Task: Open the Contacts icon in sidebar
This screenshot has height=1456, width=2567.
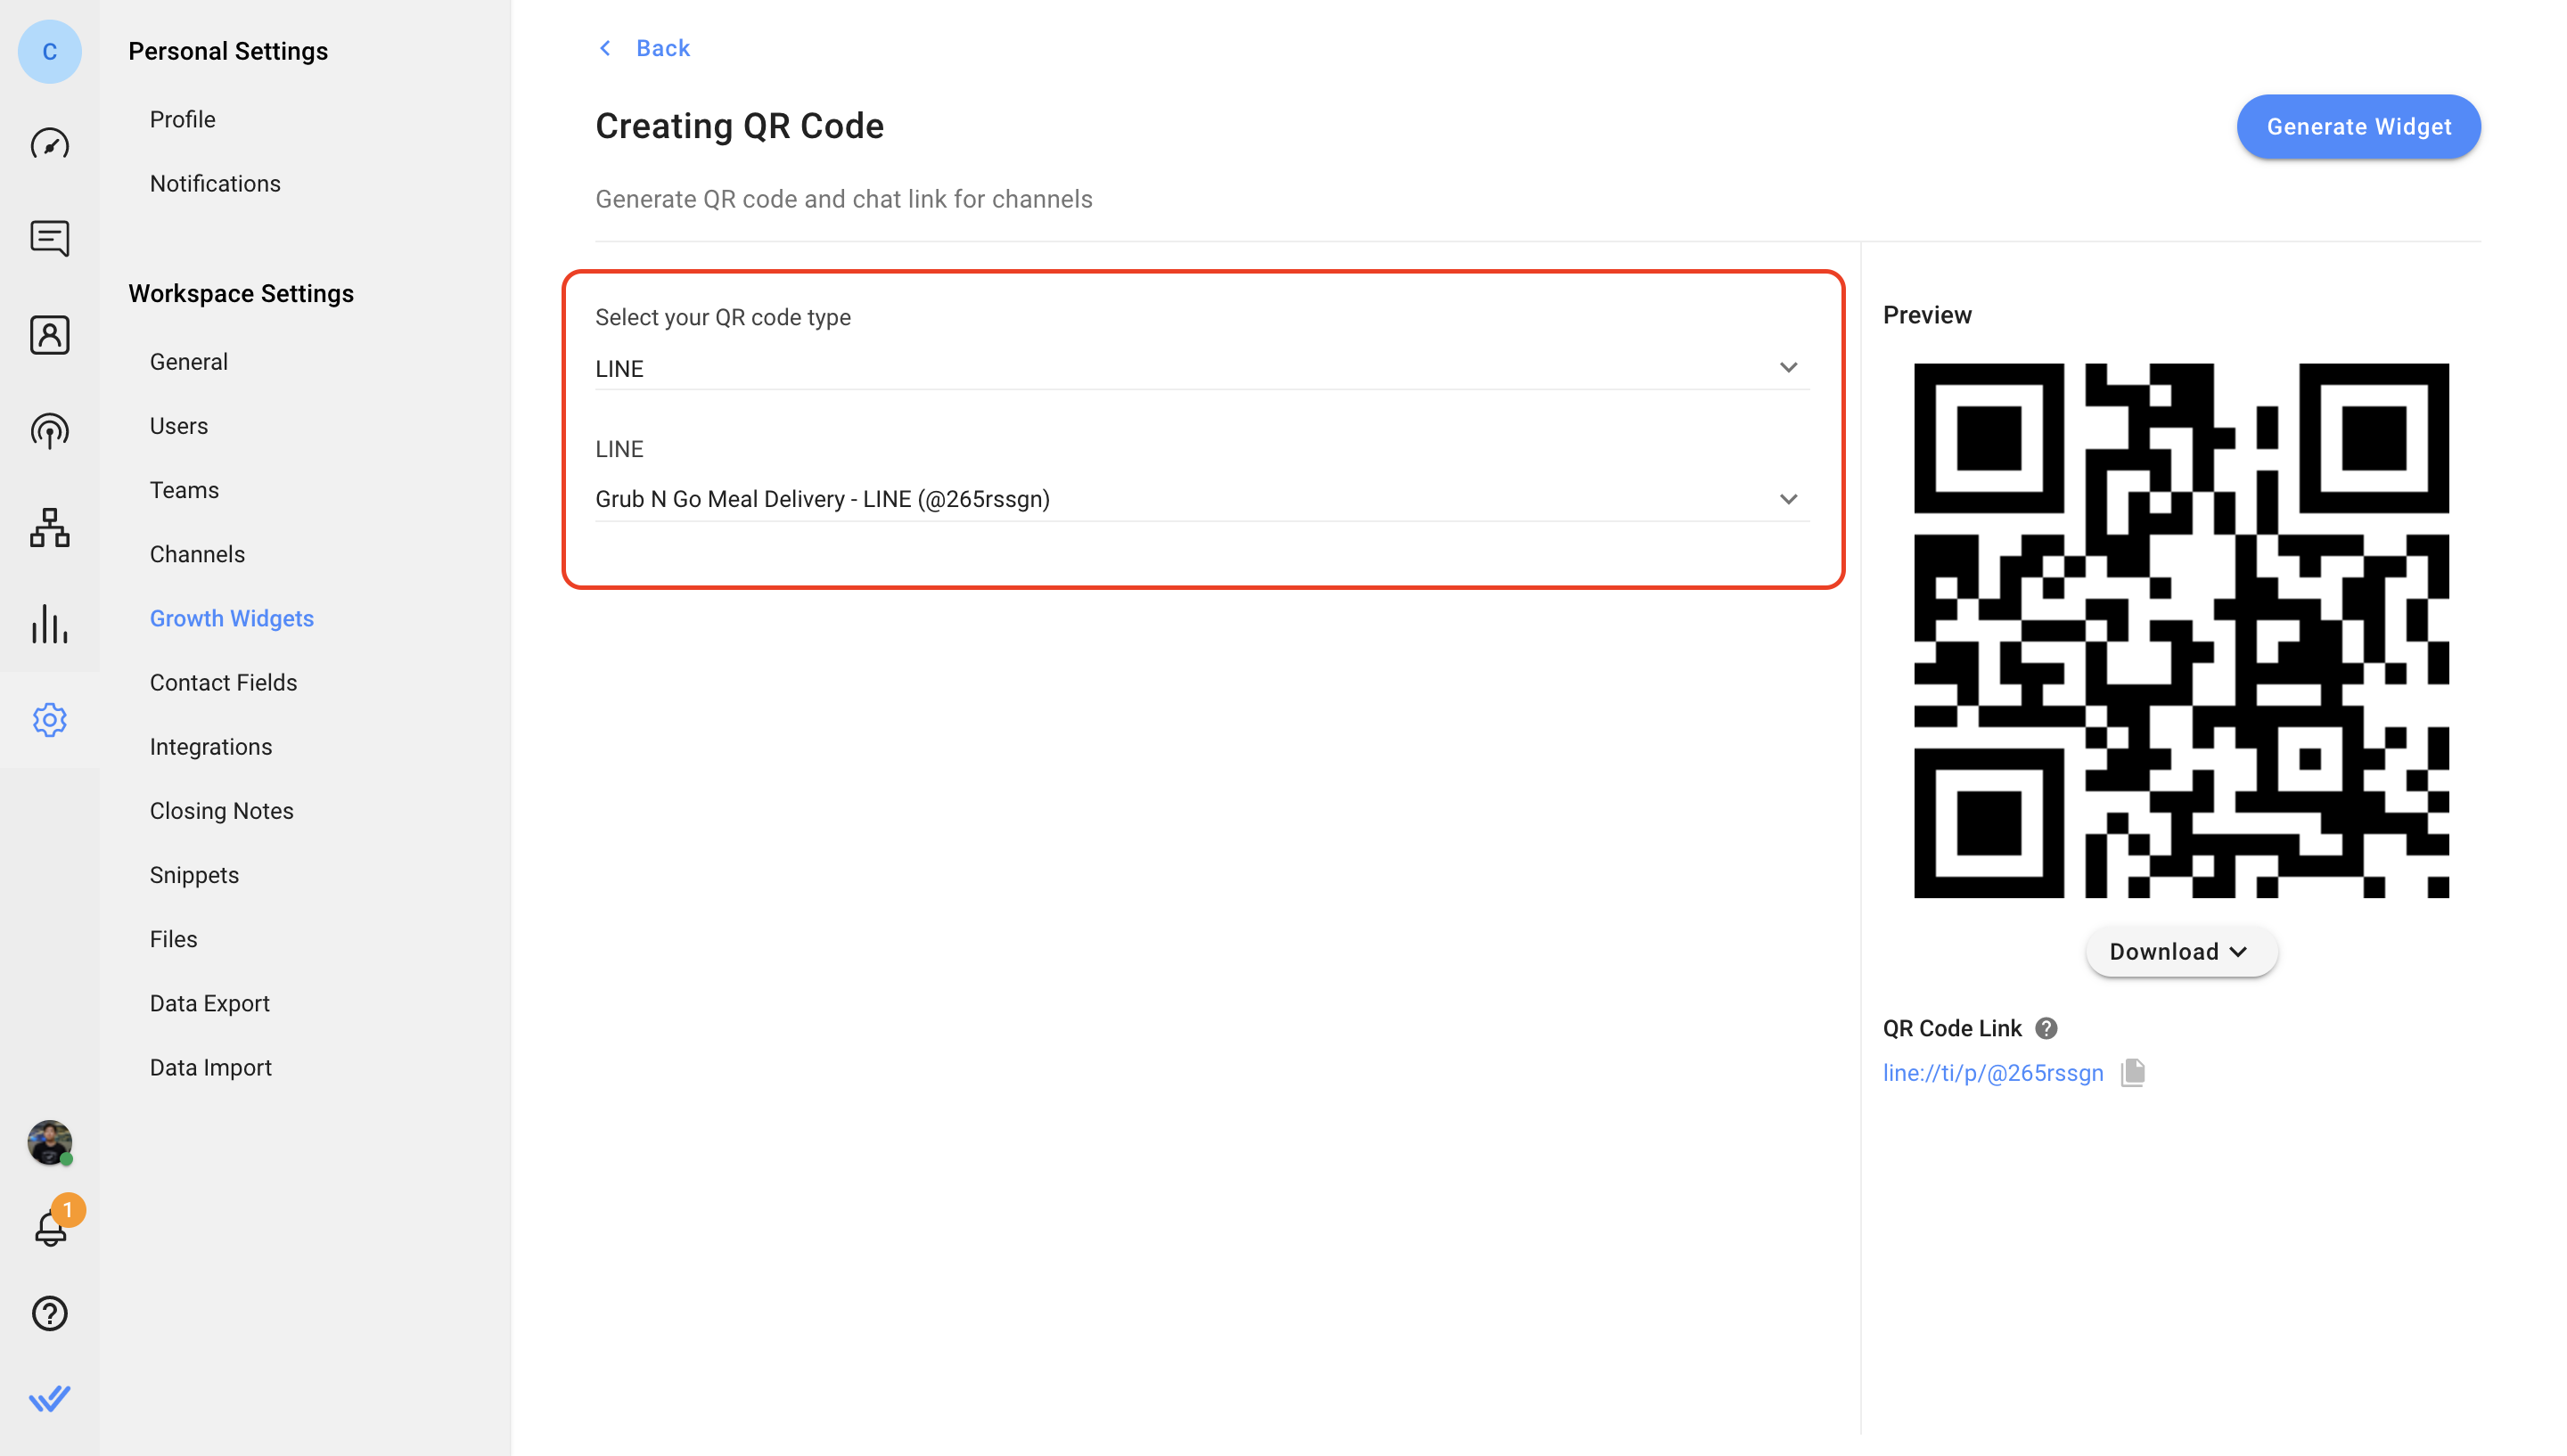Action: coord(49,335)
